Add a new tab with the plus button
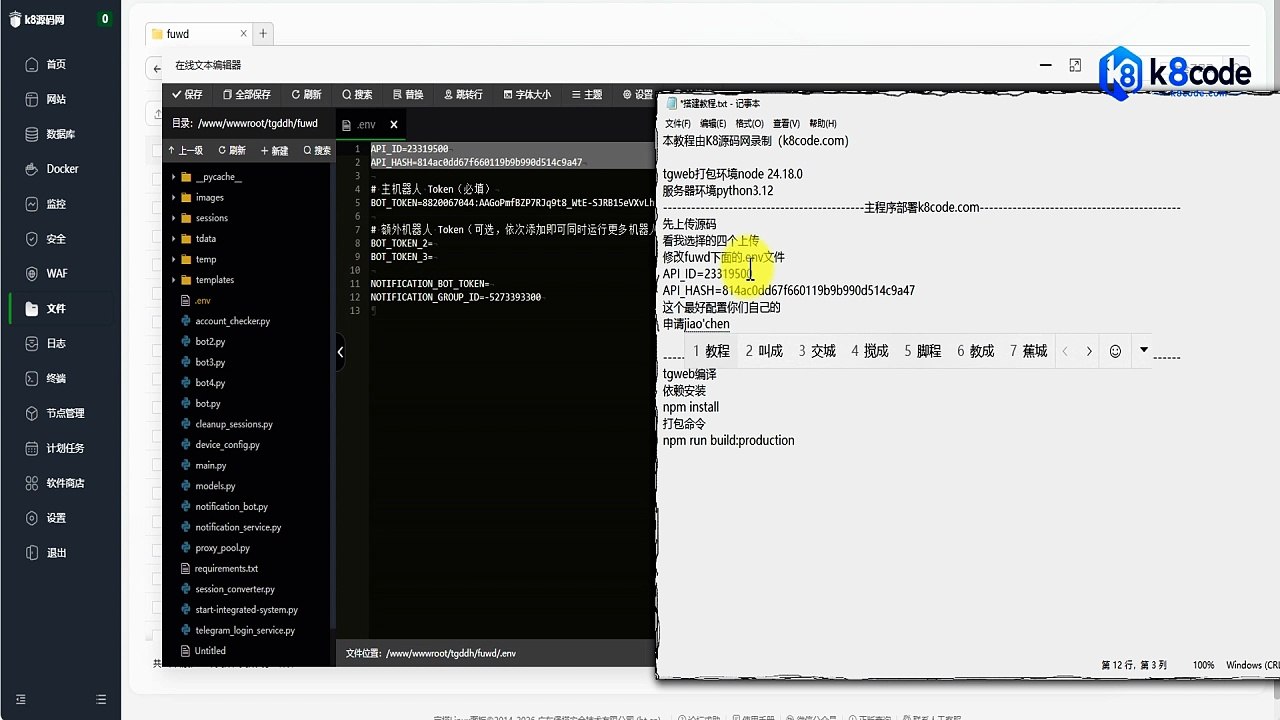Screen dimensions: 1280x720 coord(264,33)
